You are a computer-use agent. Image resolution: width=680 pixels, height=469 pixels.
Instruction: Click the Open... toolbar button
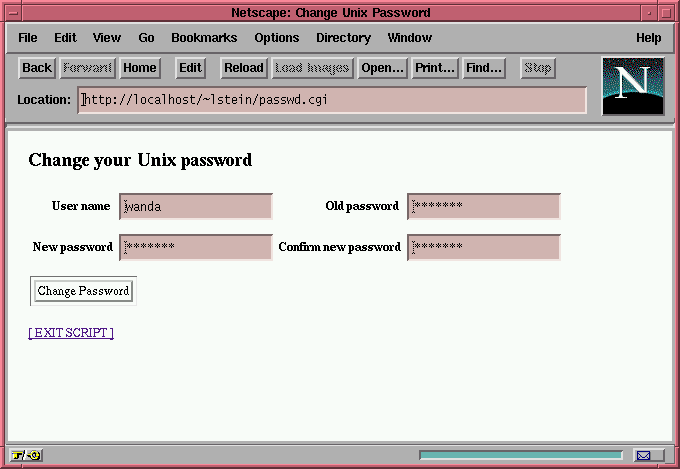tap(382, 68)
